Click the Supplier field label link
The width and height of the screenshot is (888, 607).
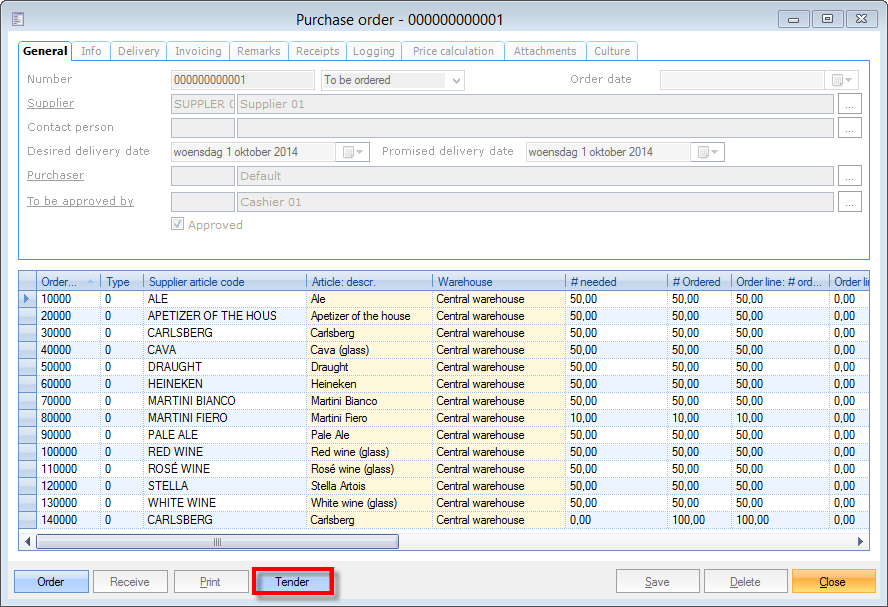point(50,103)
